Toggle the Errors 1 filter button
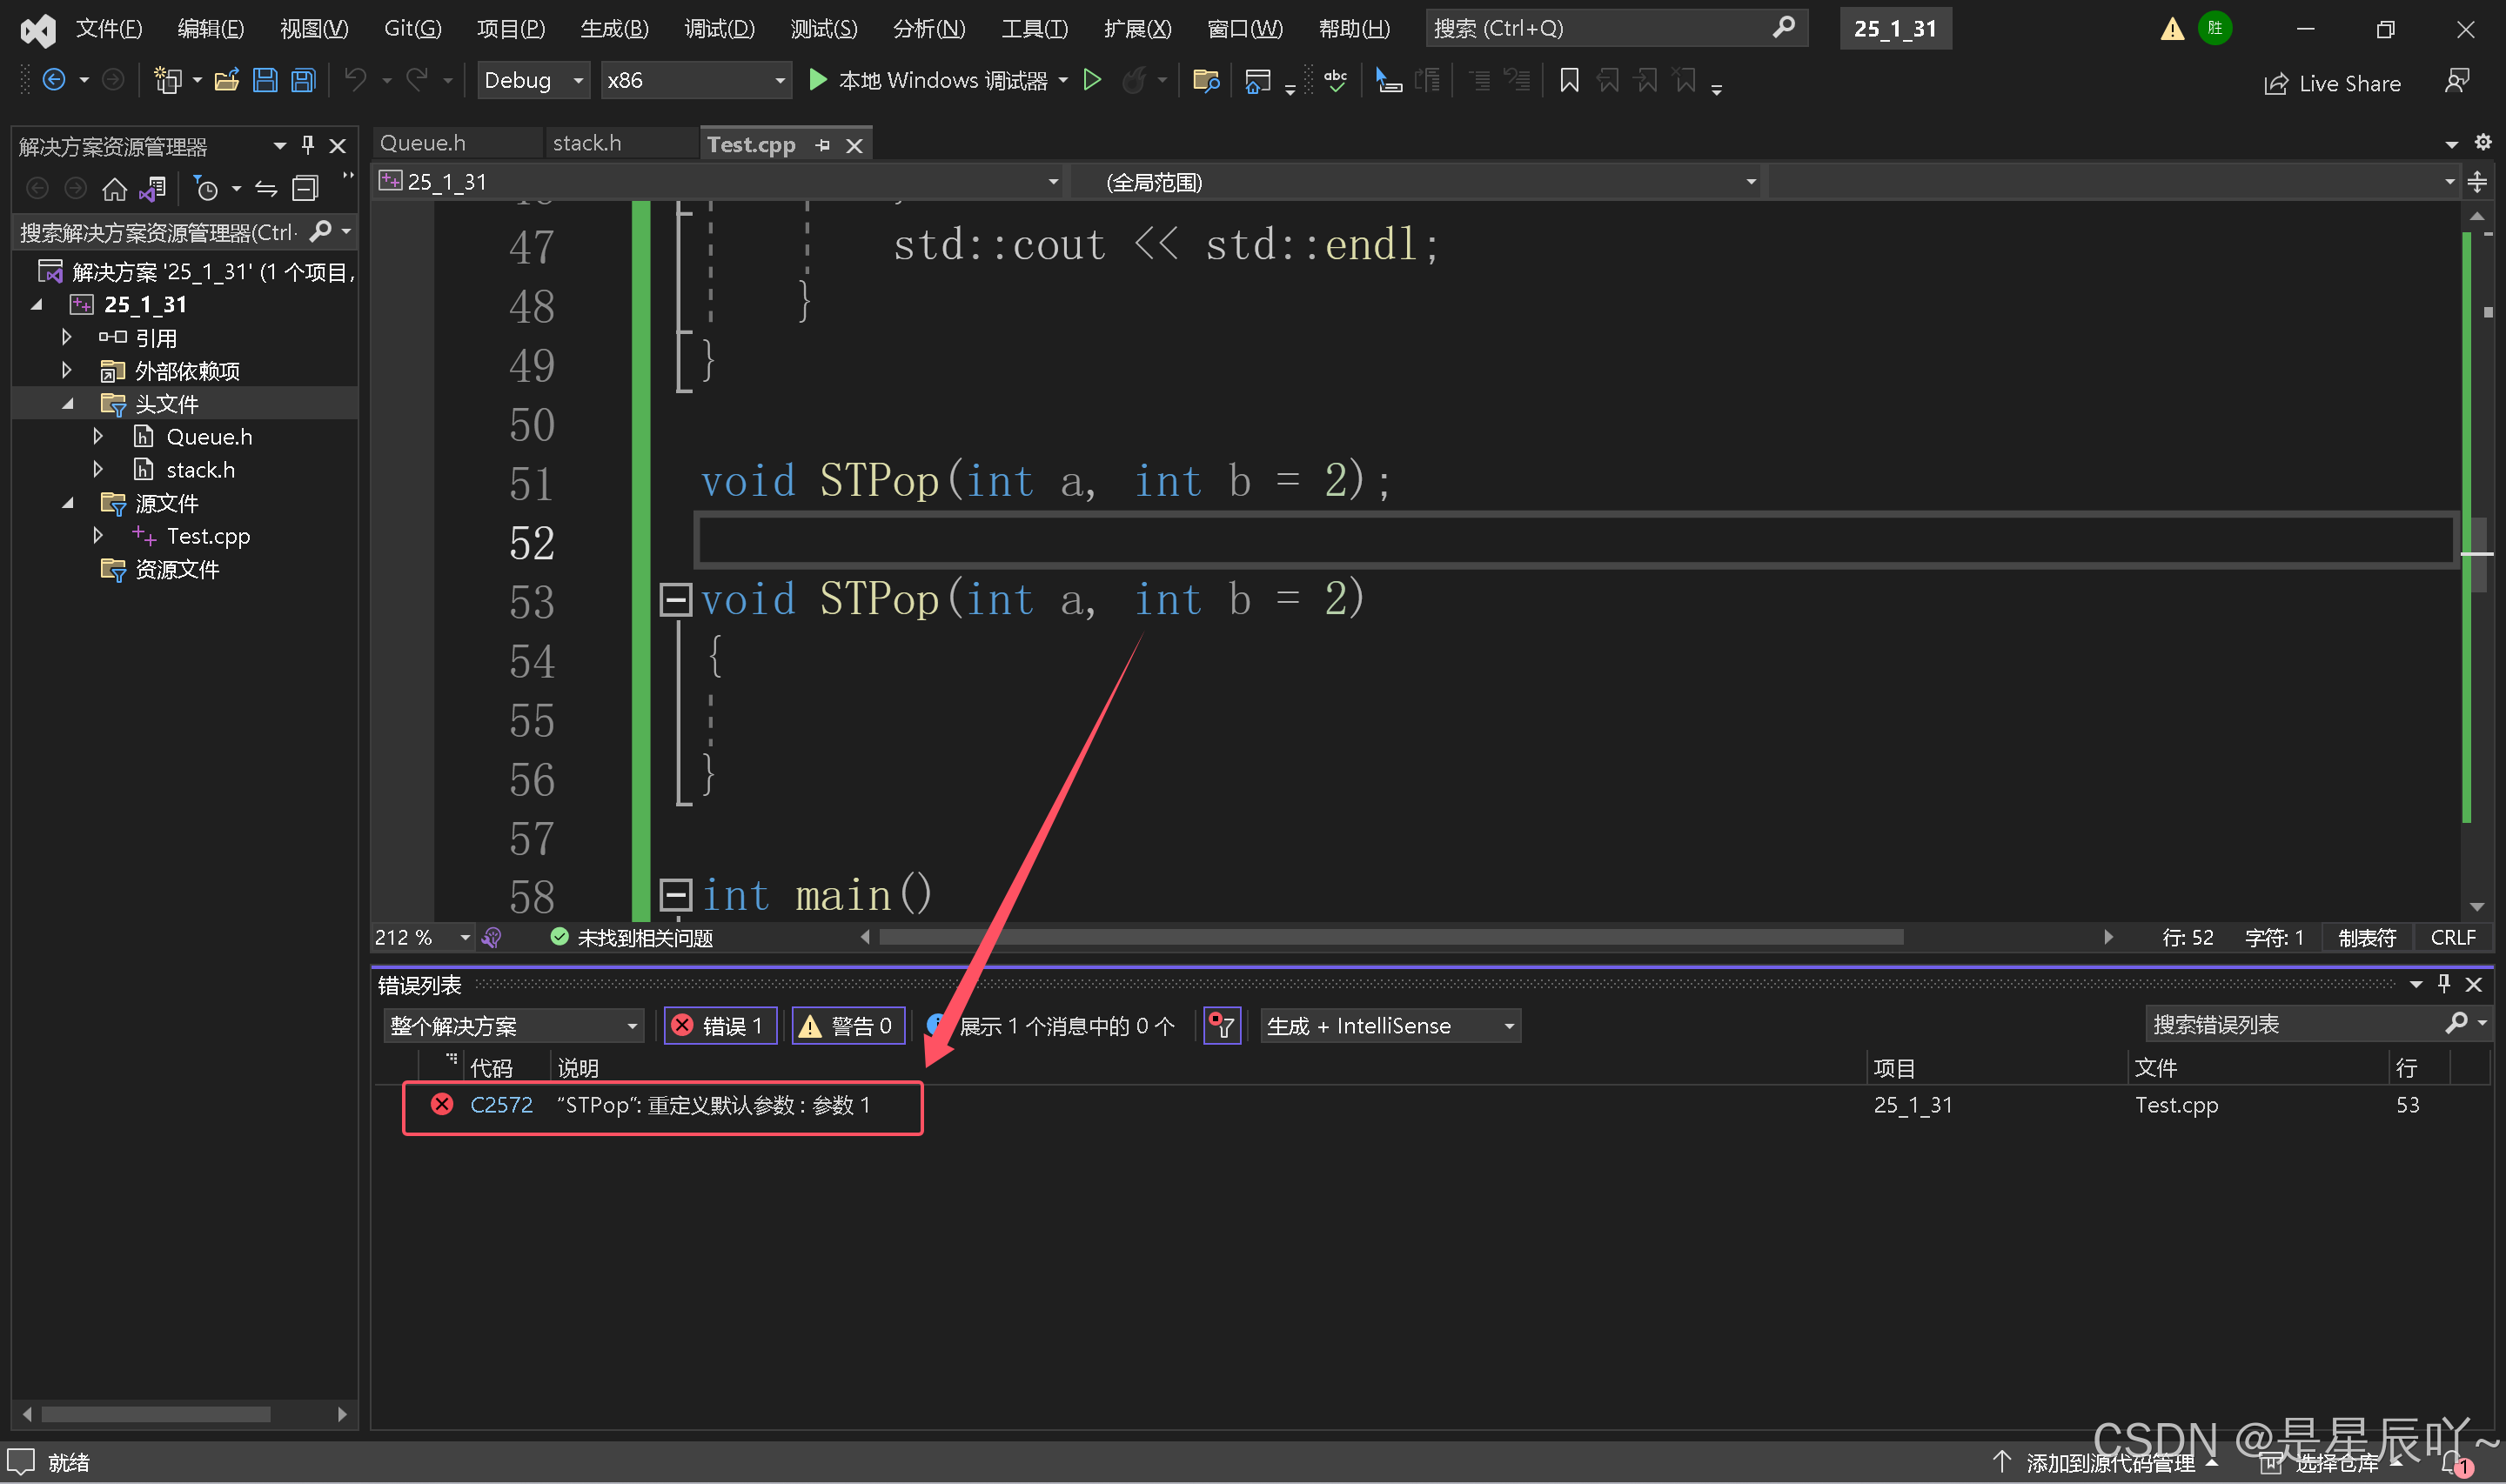This screenshot has width=2506, height=1484. 720,1026
